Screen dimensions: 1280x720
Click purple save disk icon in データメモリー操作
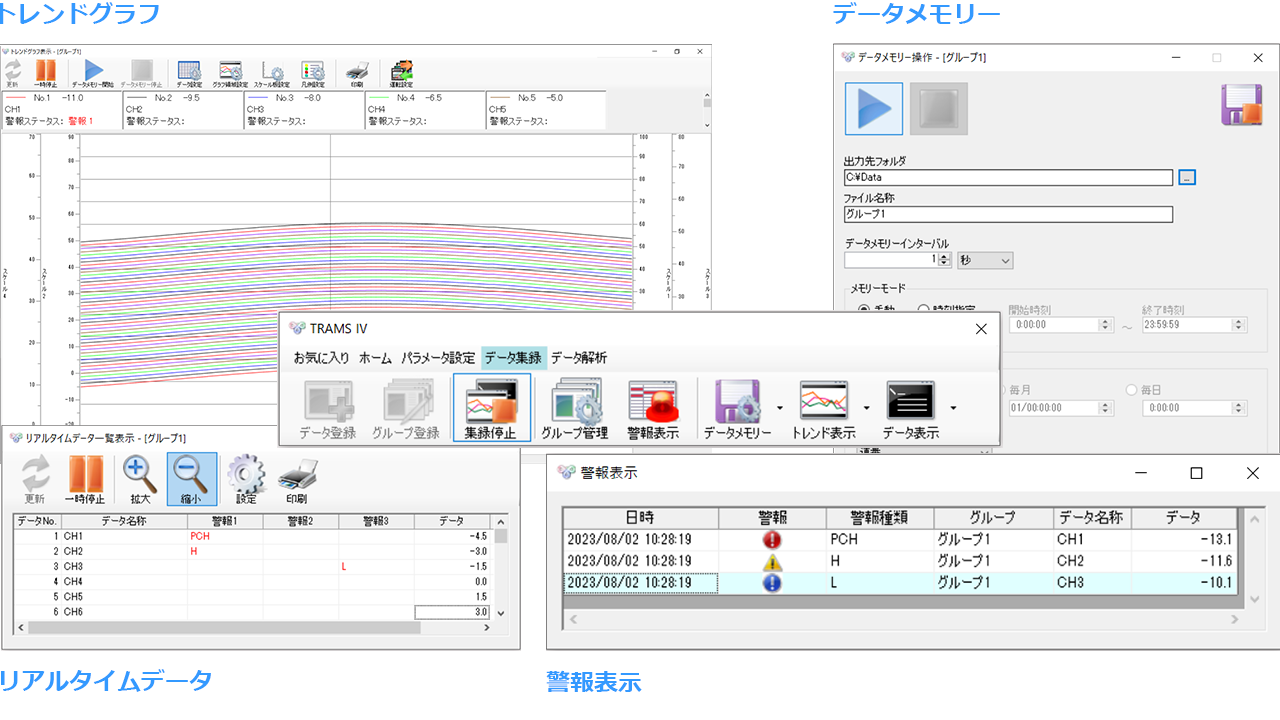click(1241, 105)
